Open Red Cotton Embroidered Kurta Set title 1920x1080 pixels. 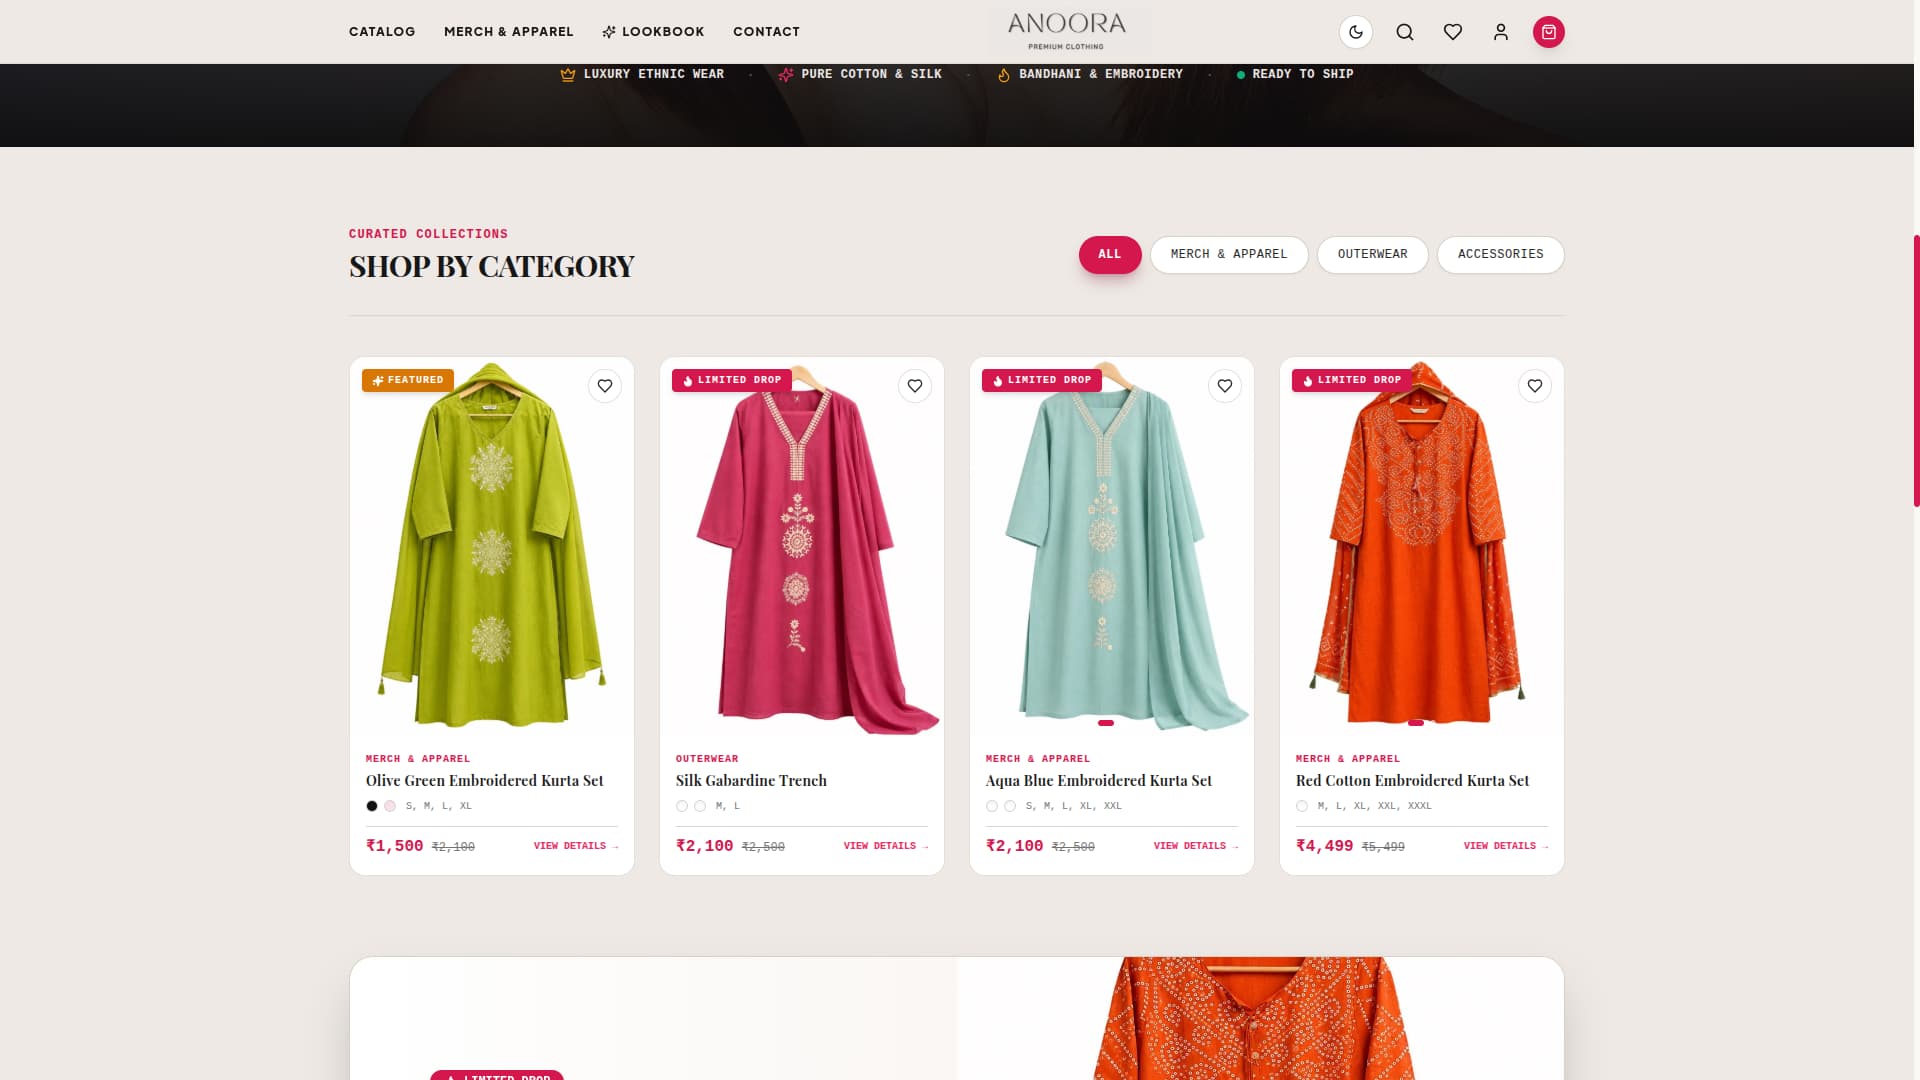pos(1412,781)
